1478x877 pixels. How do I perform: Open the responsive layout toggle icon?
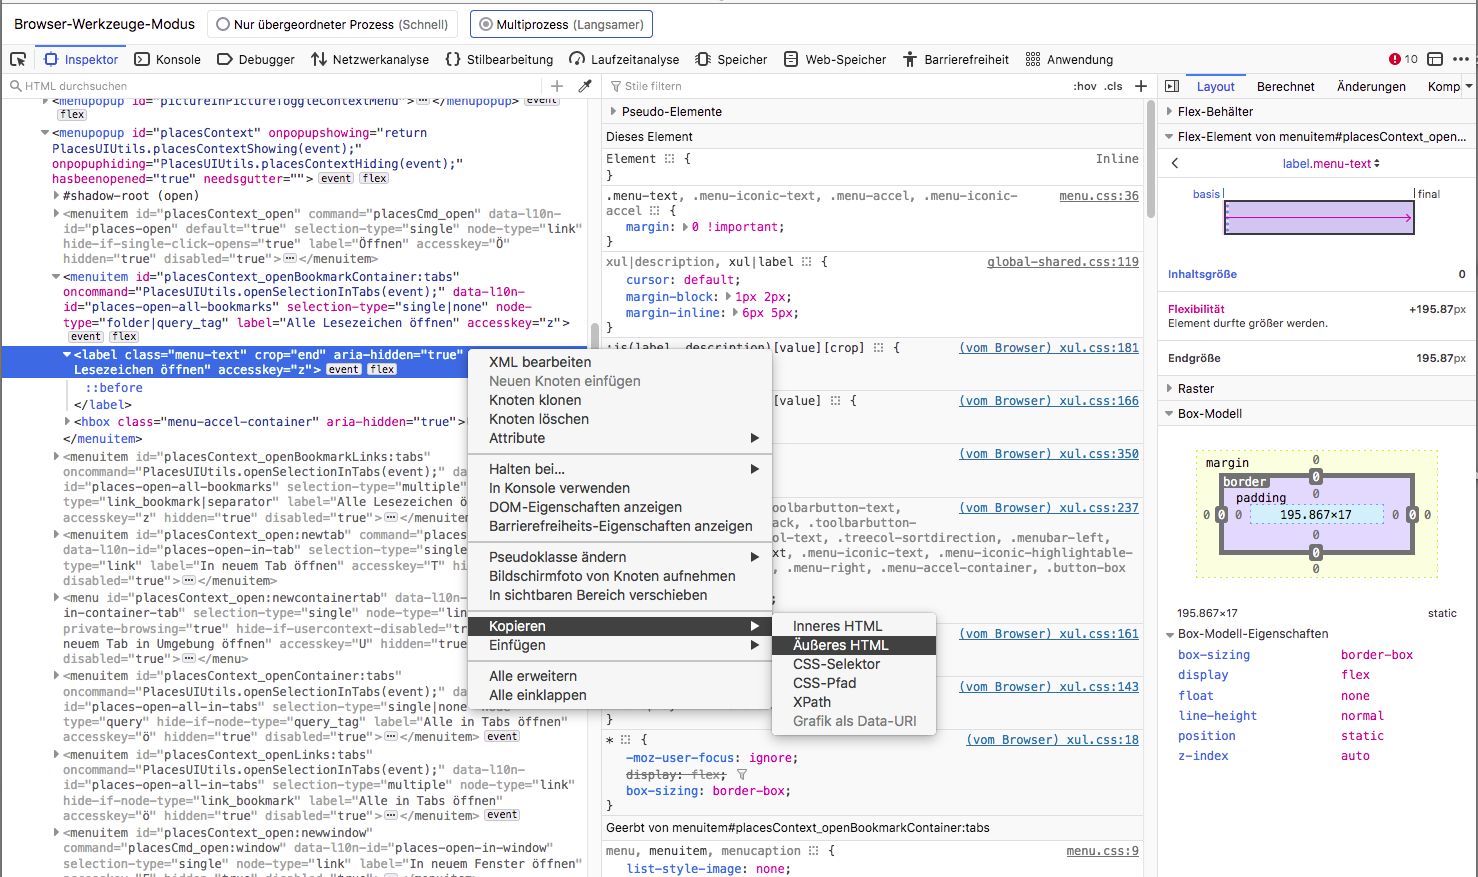click(1435, 59)
